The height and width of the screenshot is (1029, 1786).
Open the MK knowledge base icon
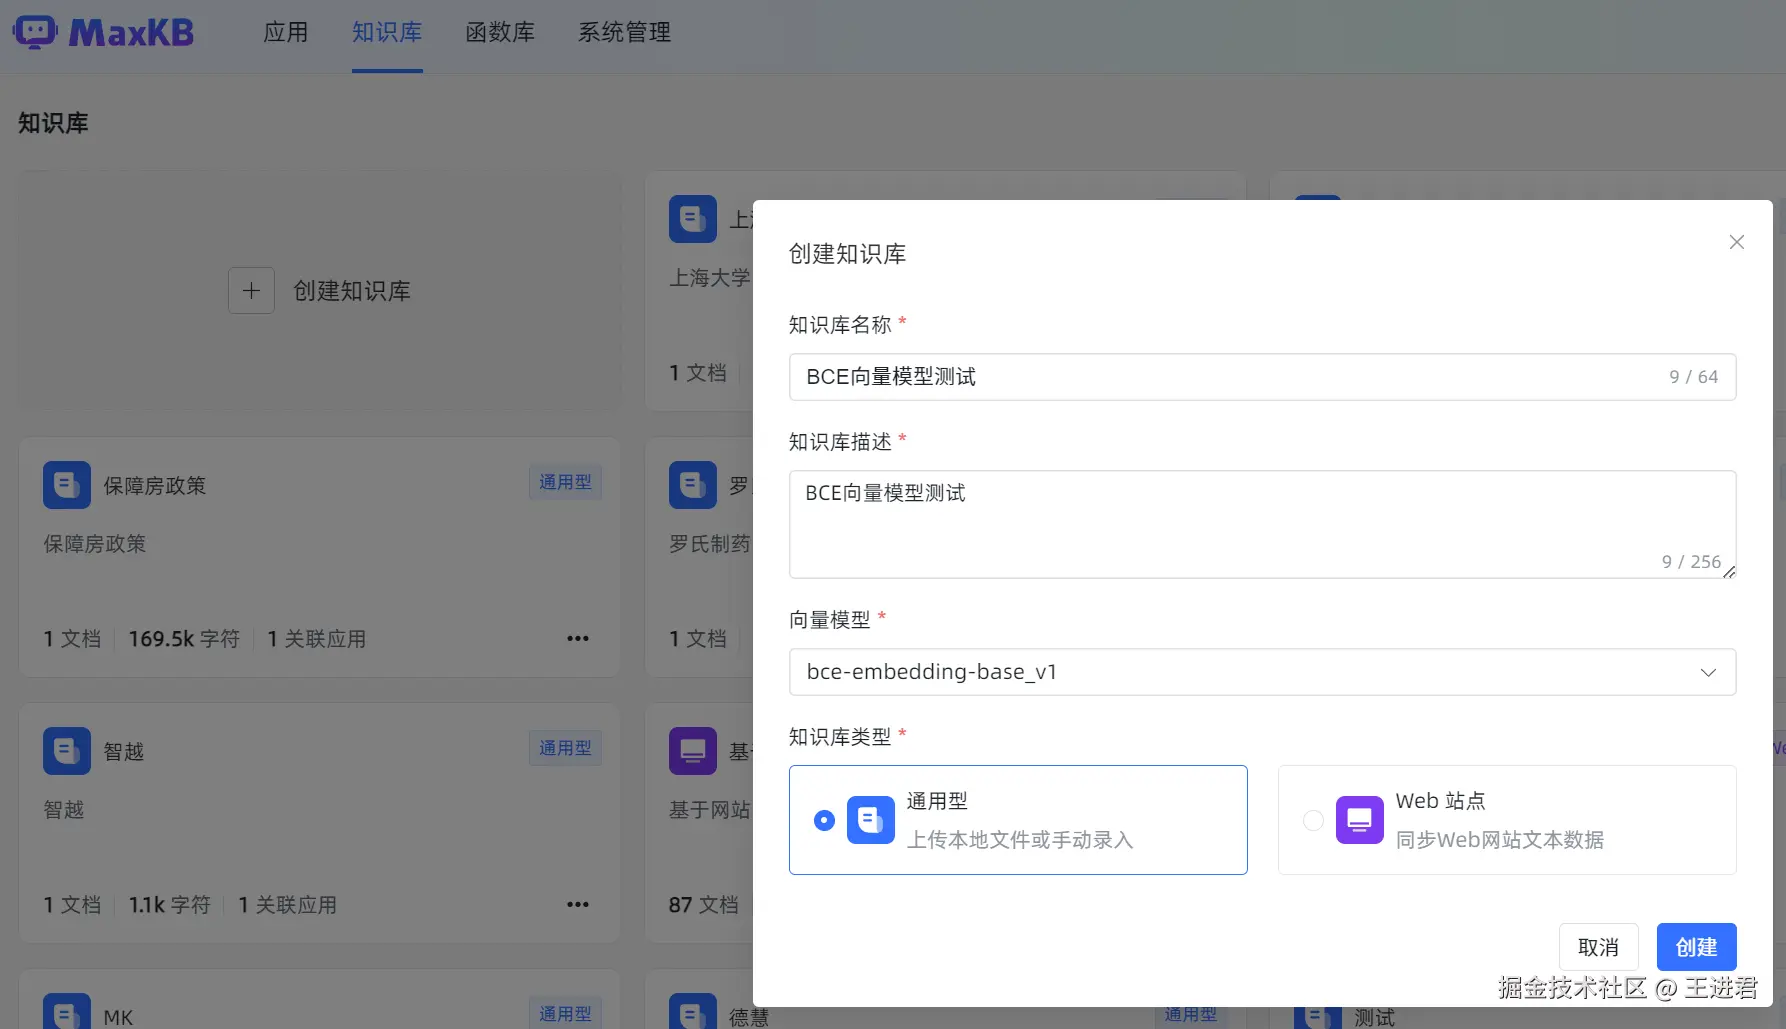67,1012
